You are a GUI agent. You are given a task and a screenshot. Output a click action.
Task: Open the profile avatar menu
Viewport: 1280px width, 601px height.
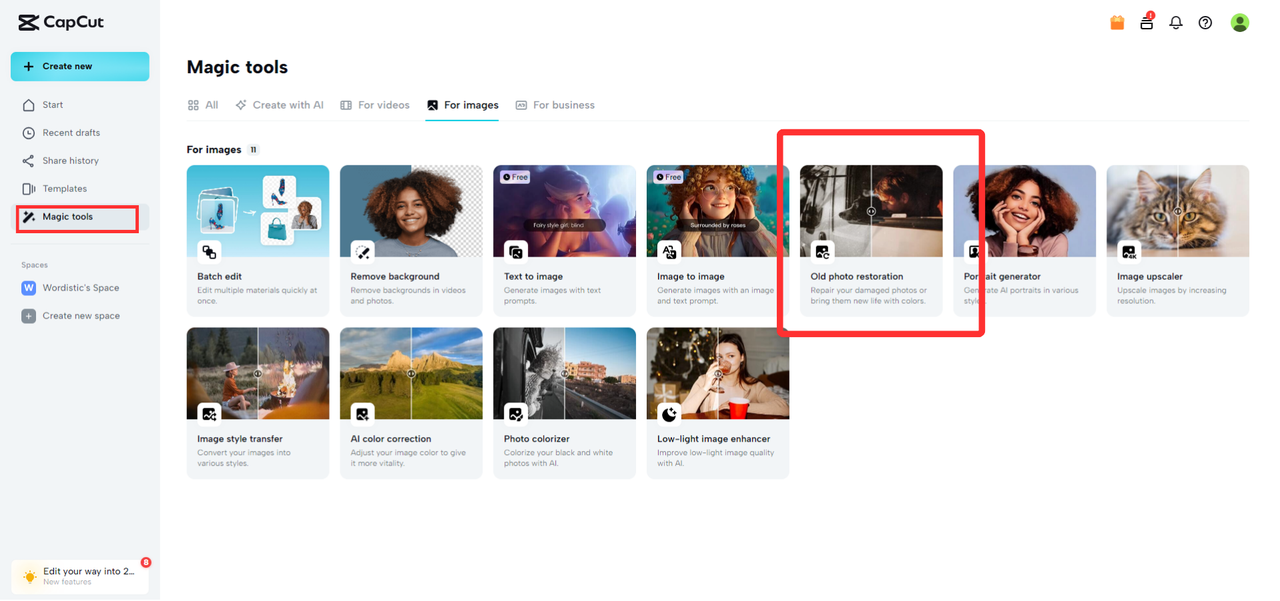1240,22
